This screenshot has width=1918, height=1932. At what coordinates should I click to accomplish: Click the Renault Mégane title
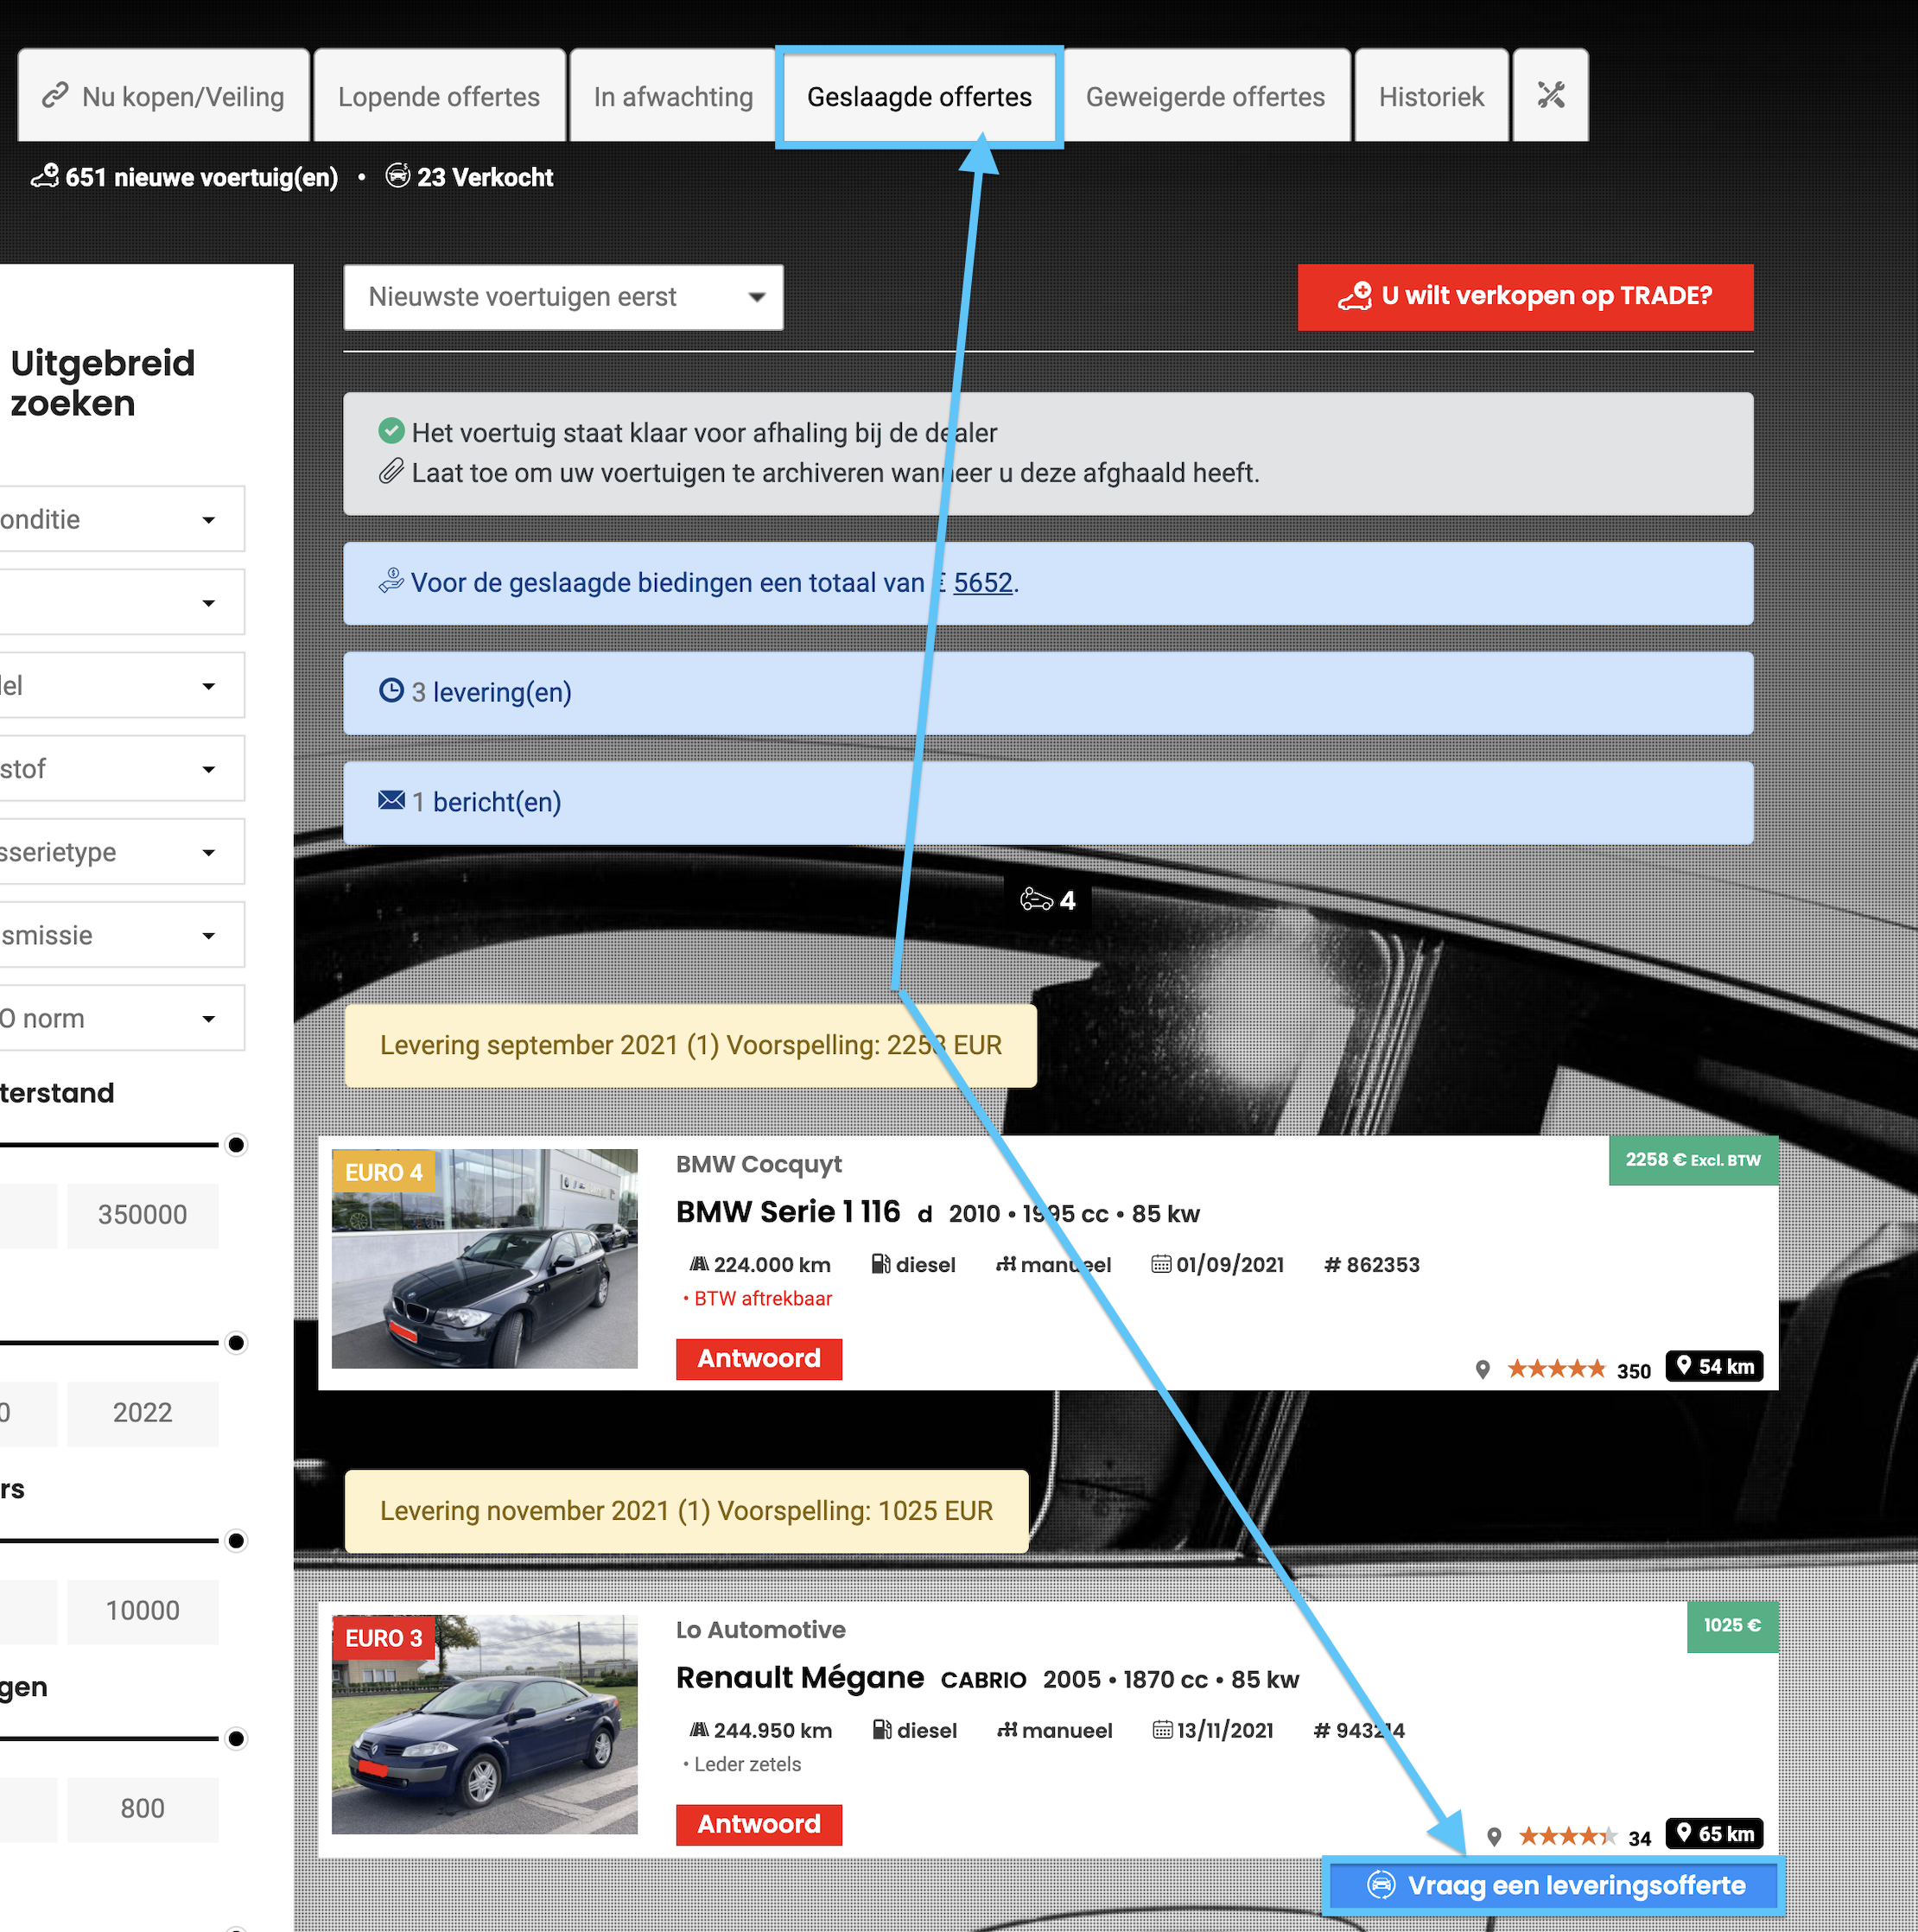coord(800,1678)
